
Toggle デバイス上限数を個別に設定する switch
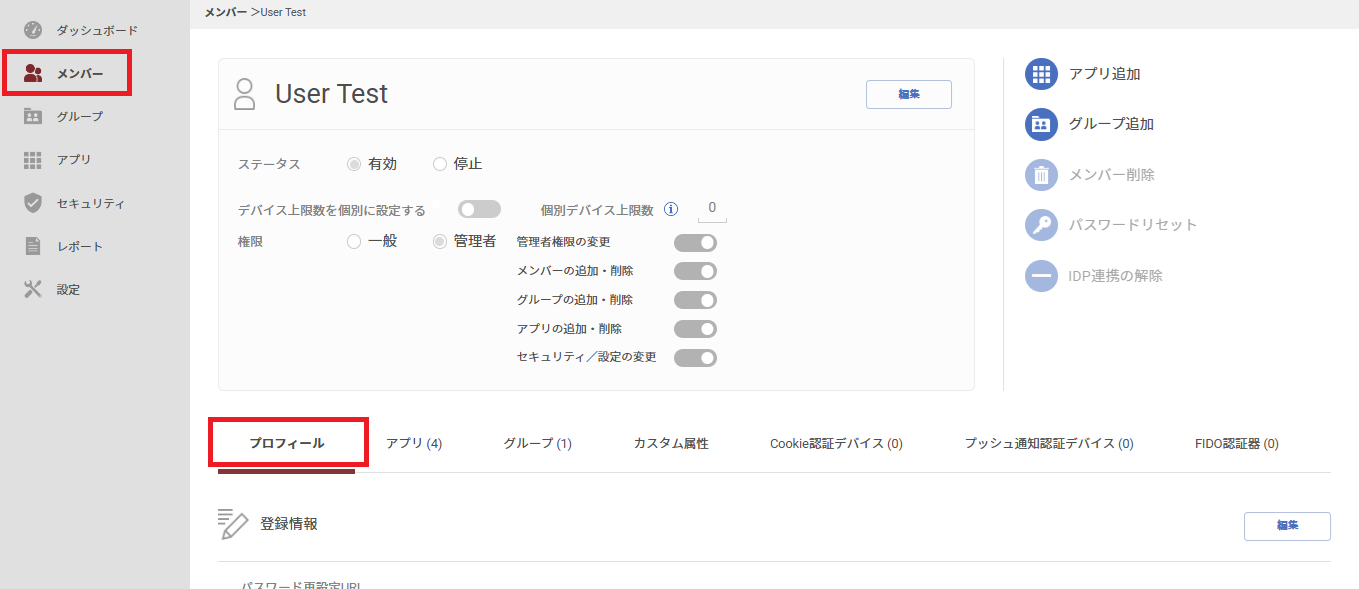coord(479,209)
